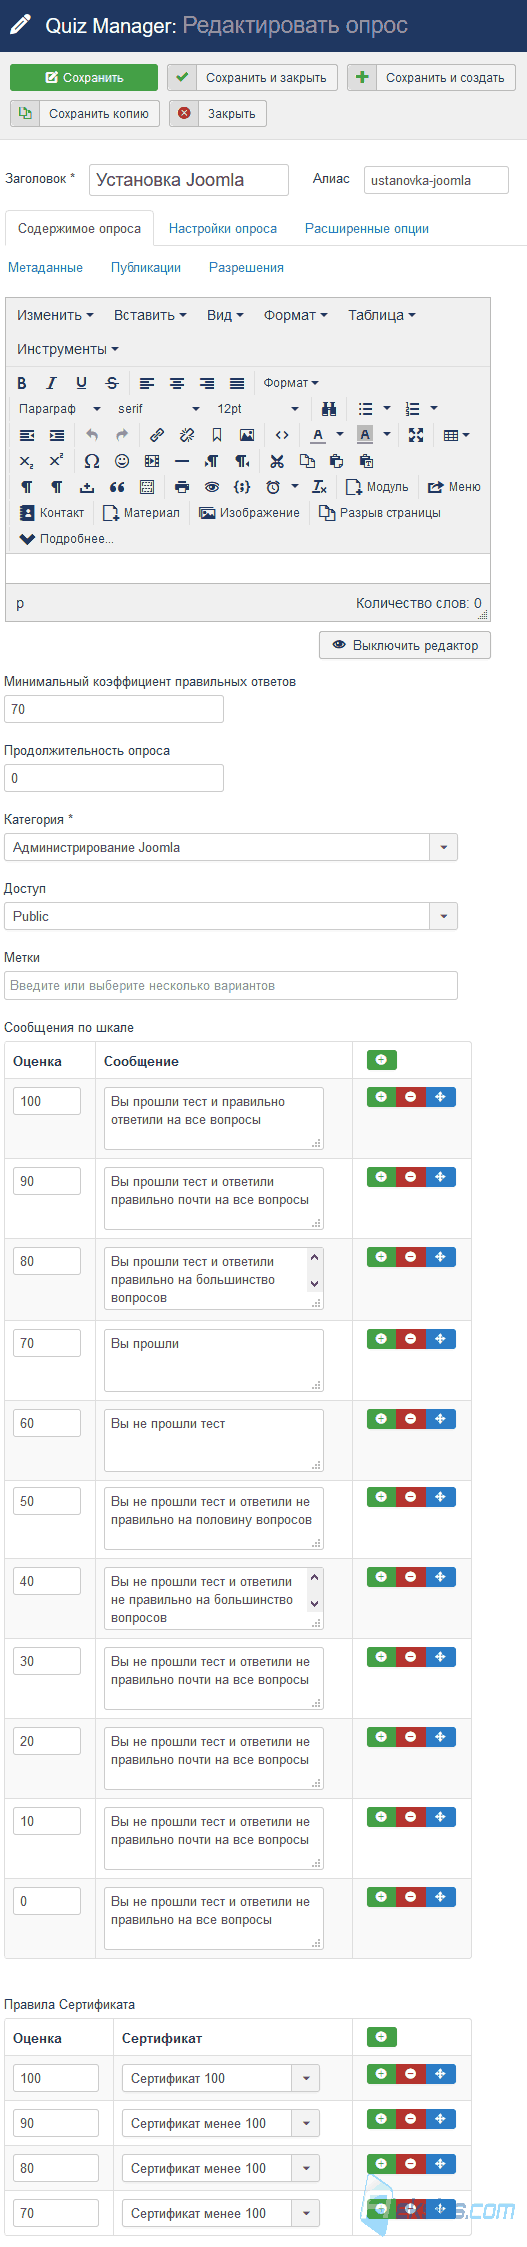
Task: Switch to Метаданные tab
Action: coord(45,267)
